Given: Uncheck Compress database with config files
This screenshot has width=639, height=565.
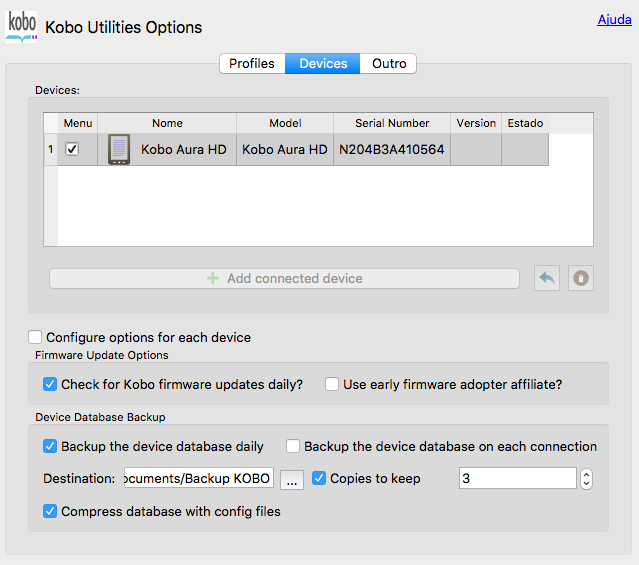Looking at the screenshot, I should [50, 511].
